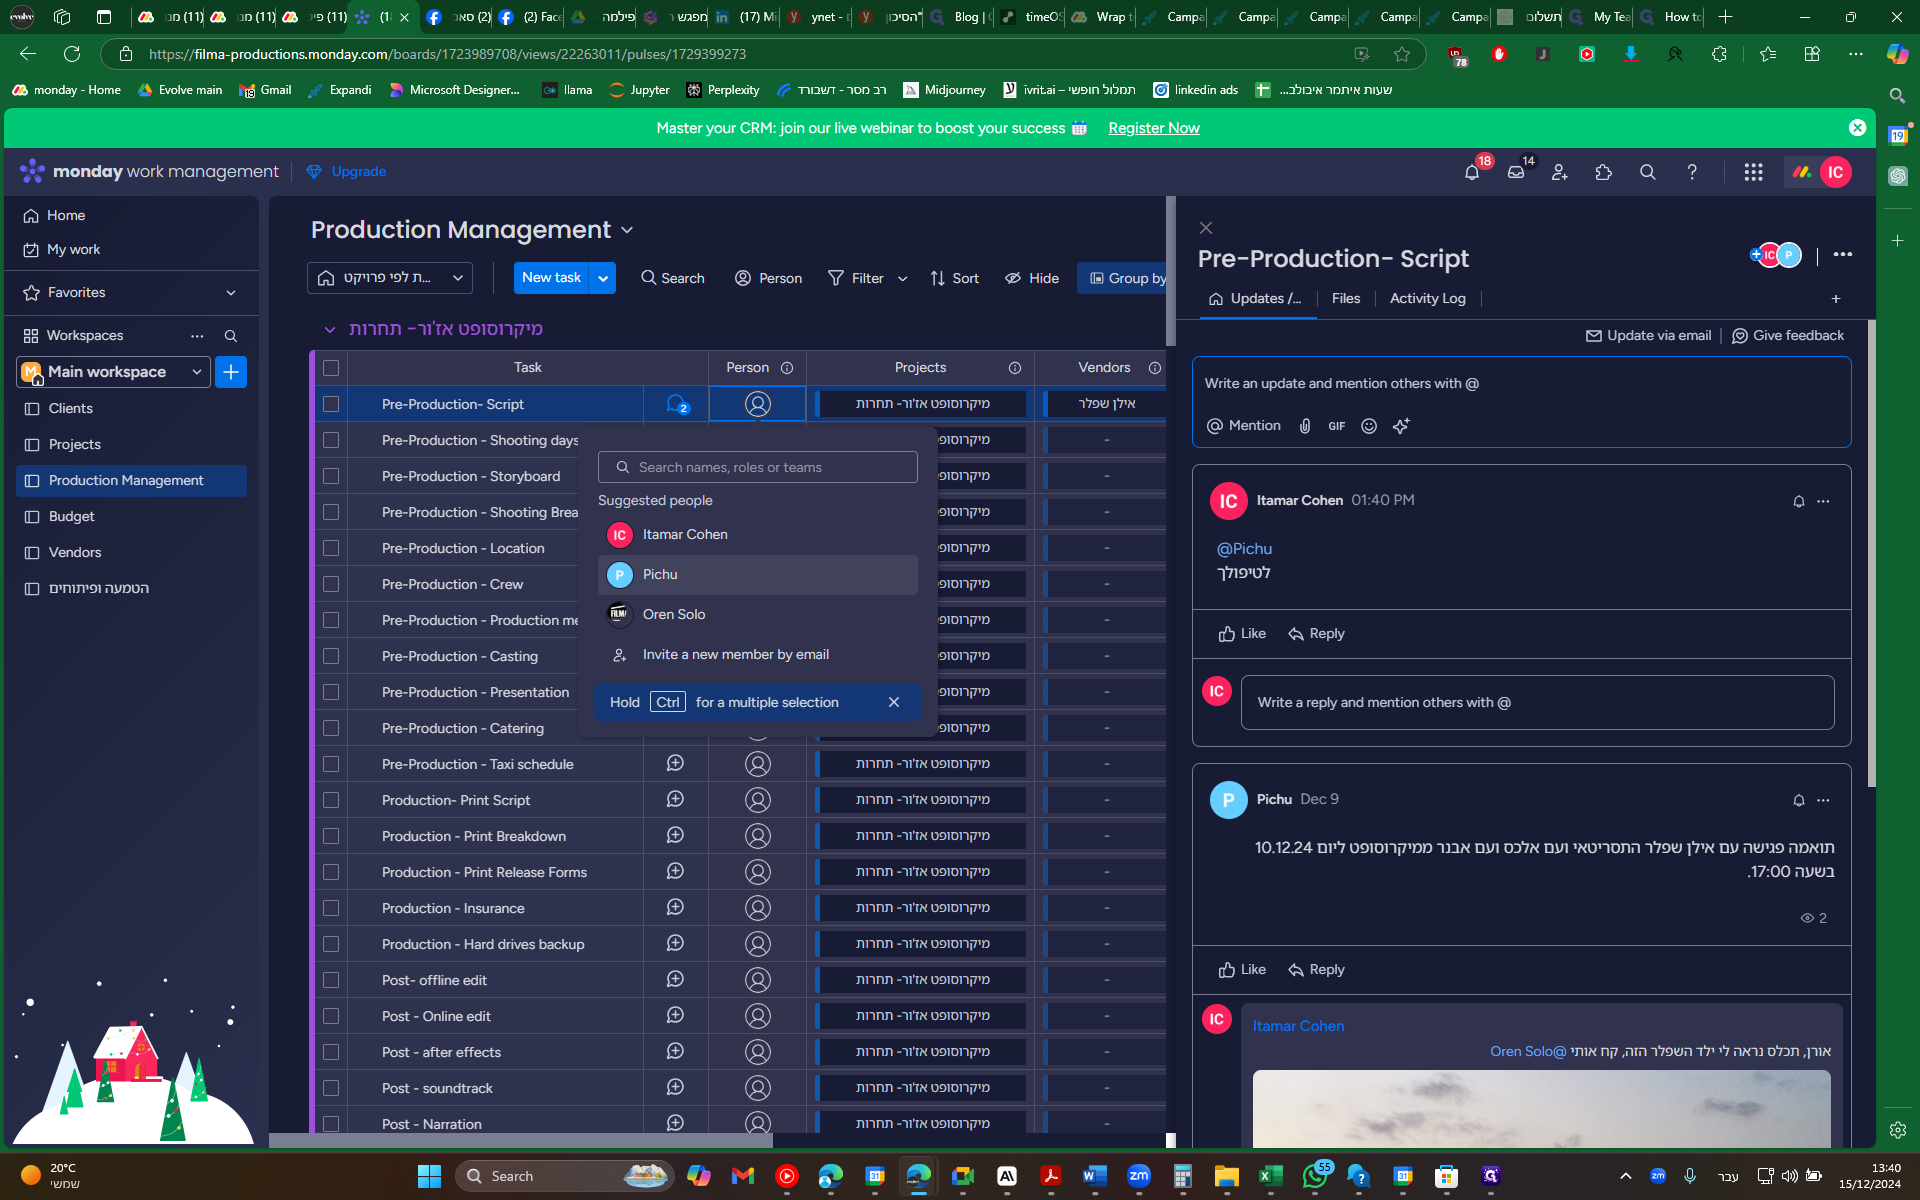
Task: Open WhatsApp from the Windows taskbar
Action: (x=1315, y=1176)
